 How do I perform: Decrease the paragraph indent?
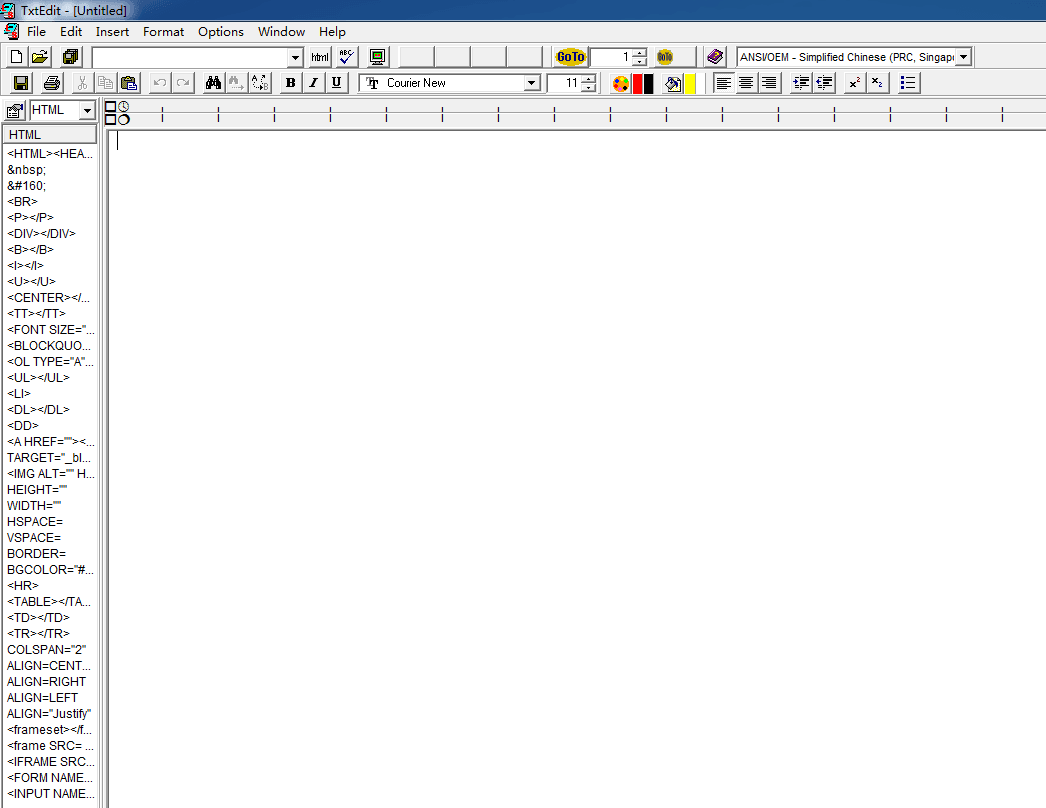[825, 83]
